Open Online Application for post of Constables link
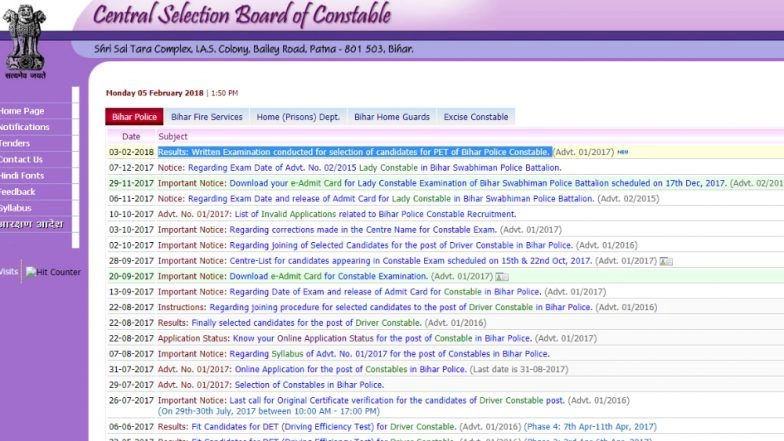This screenshot has width=784, height=441. tap(350, 370)
